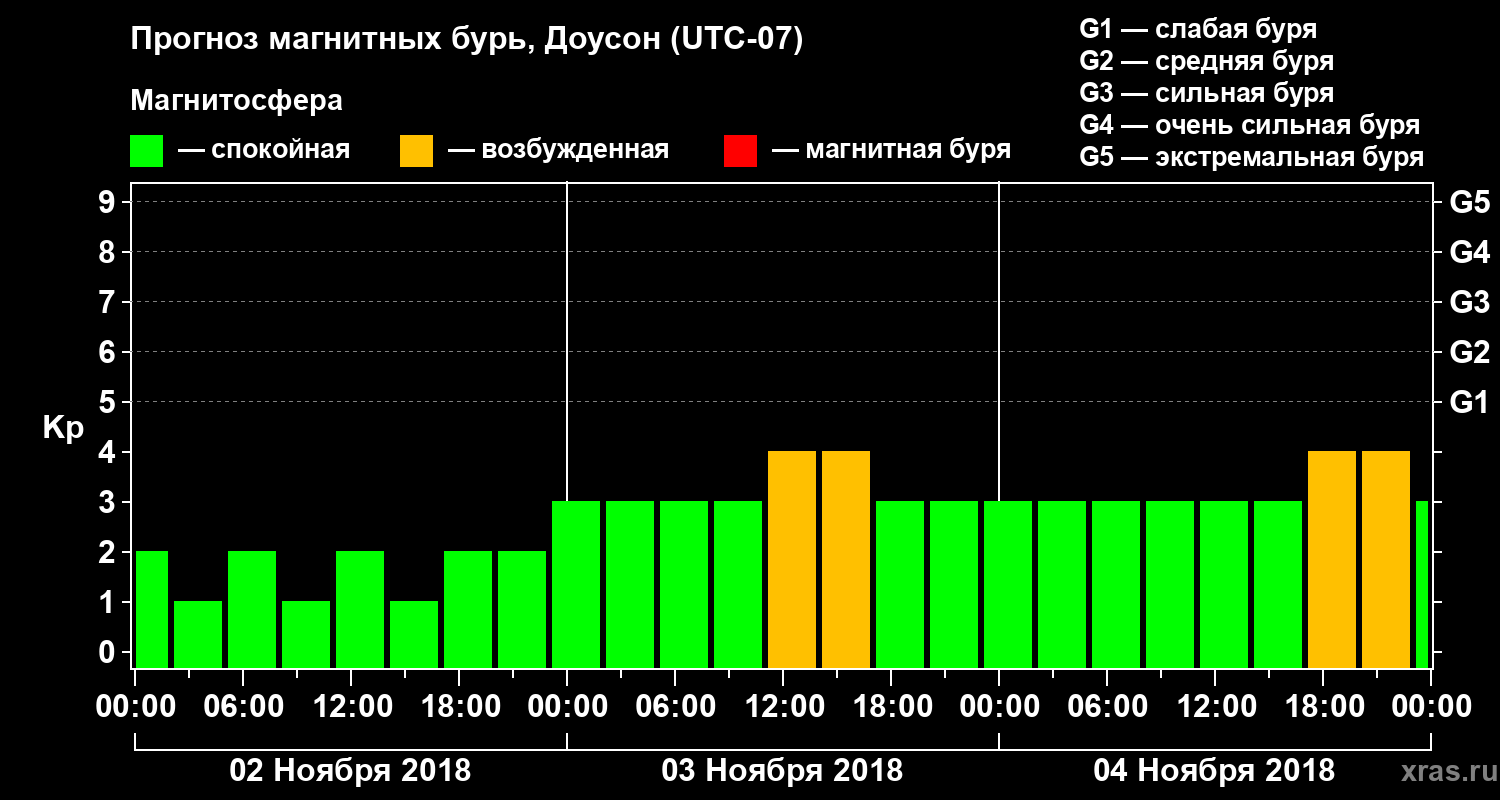Click the first Kp 3 bar of 03 Ноября
This screenshot has width=1500, height=800.
pos(576,584)
